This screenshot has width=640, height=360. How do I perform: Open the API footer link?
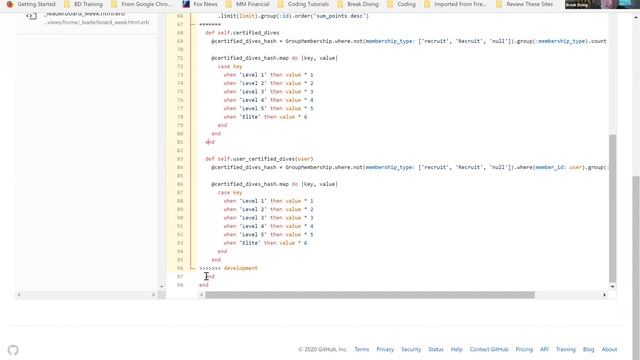coord(544,349)
